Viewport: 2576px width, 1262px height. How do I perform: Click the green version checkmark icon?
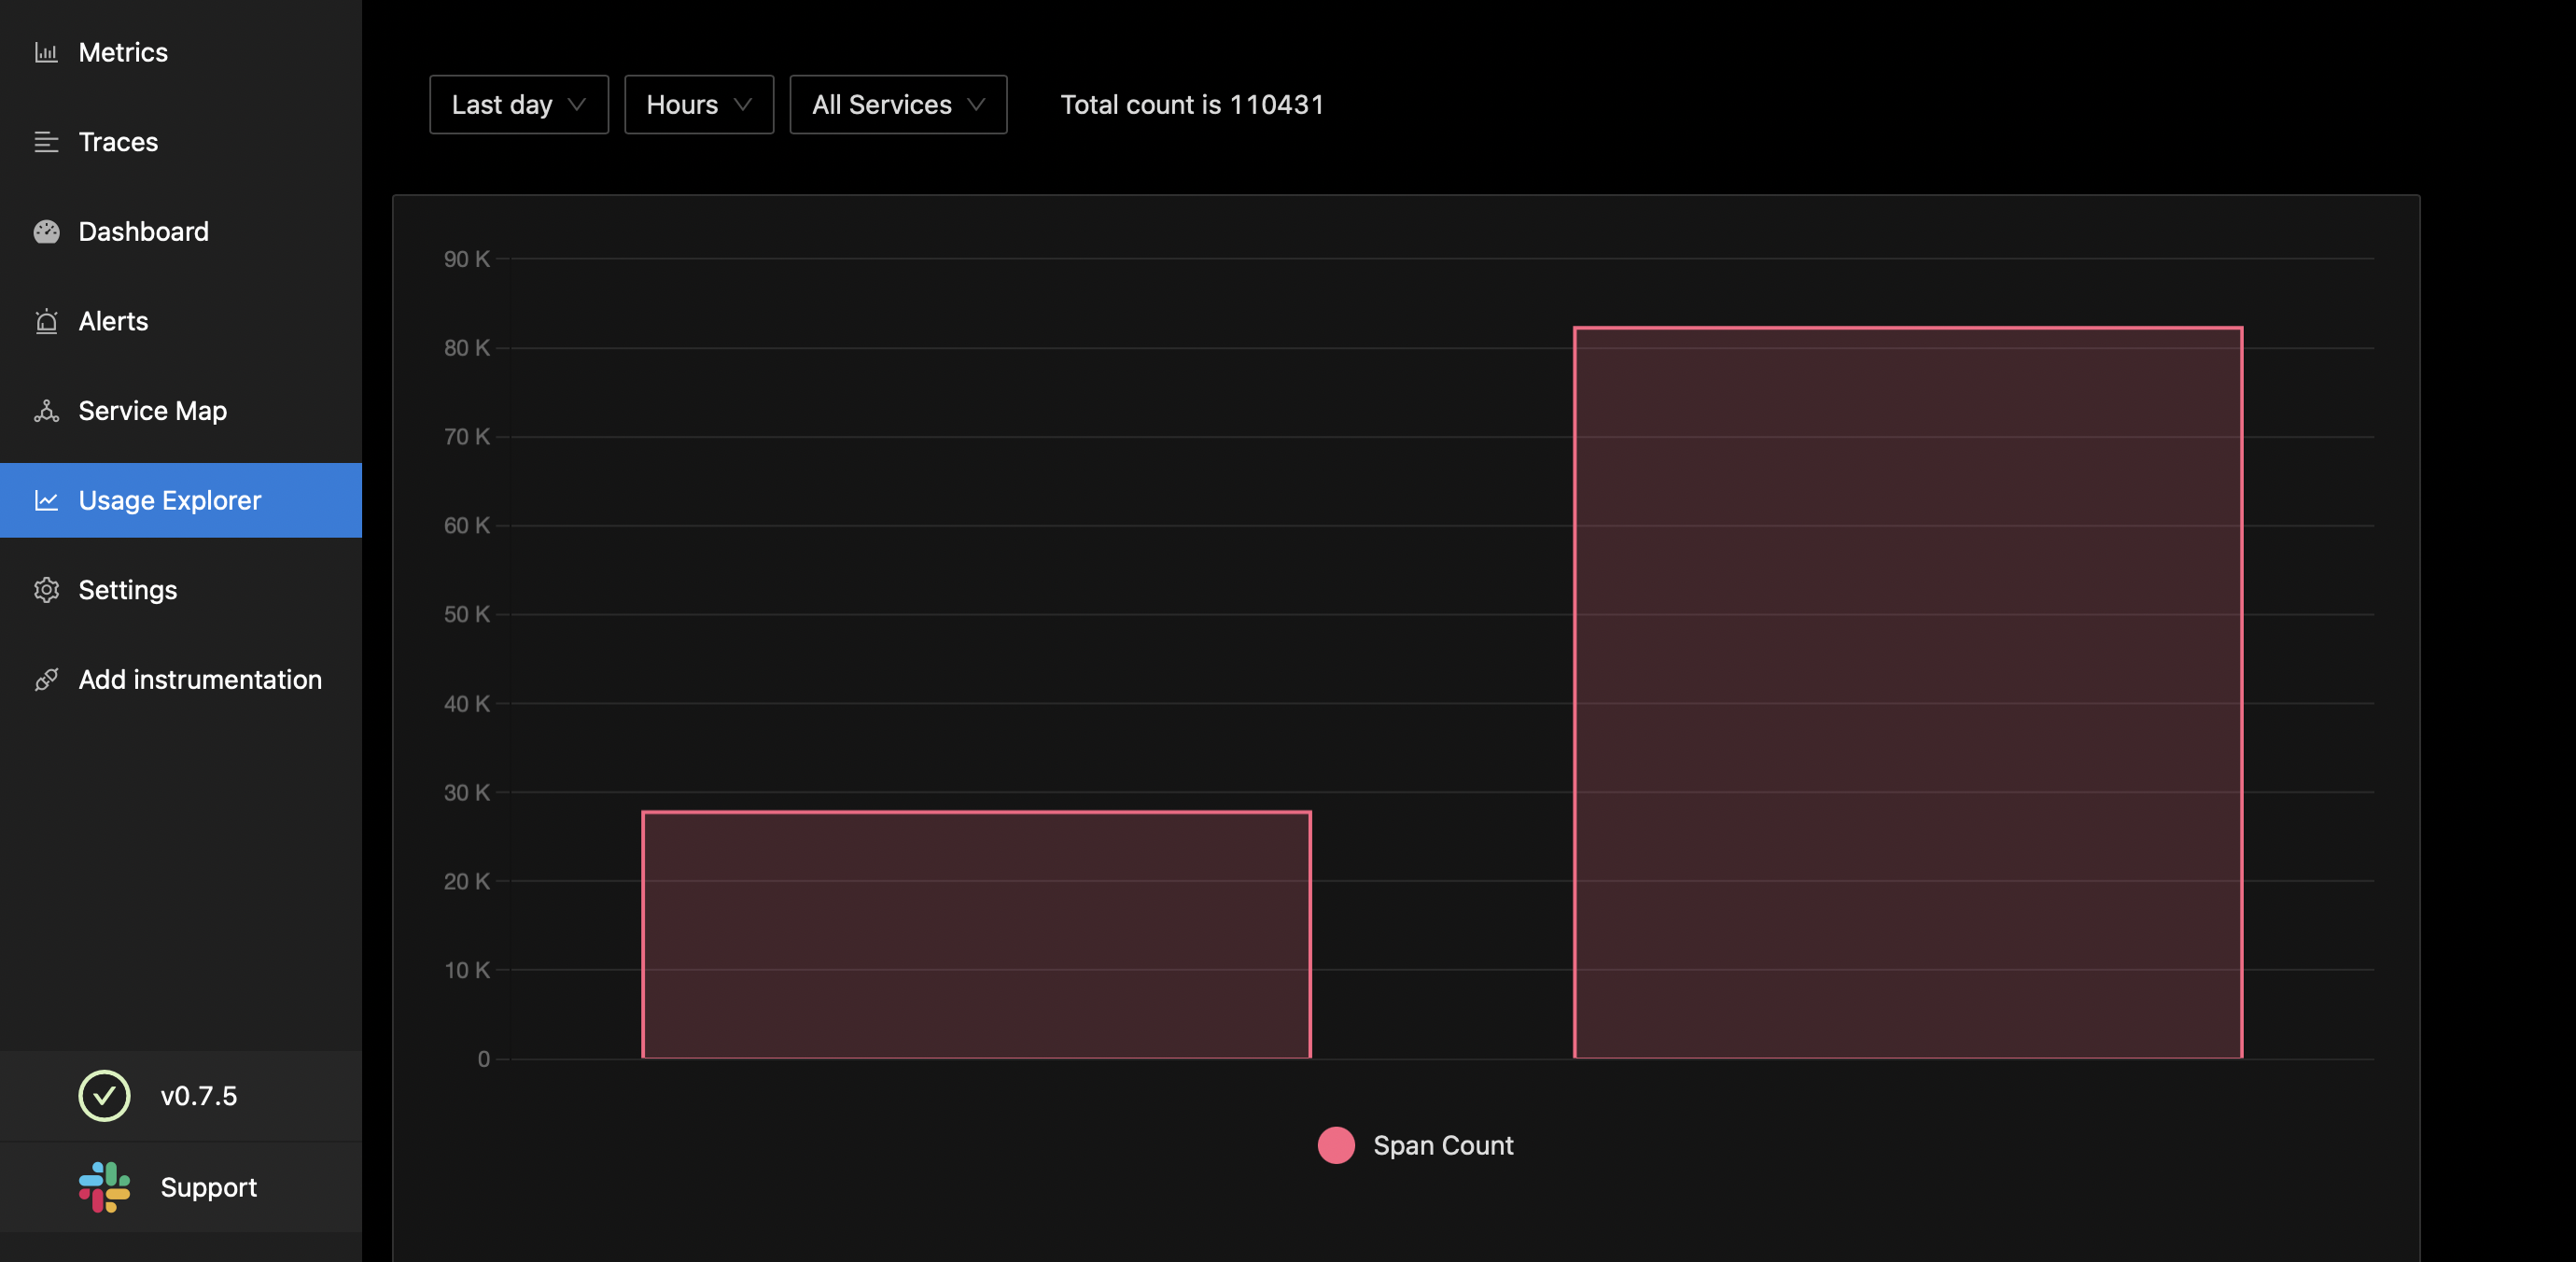coord(104,1095)
